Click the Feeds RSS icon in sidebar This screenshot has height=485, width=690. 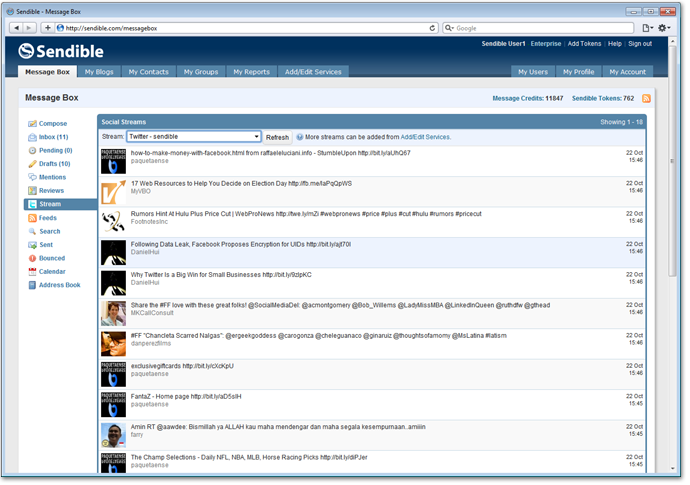32,218
